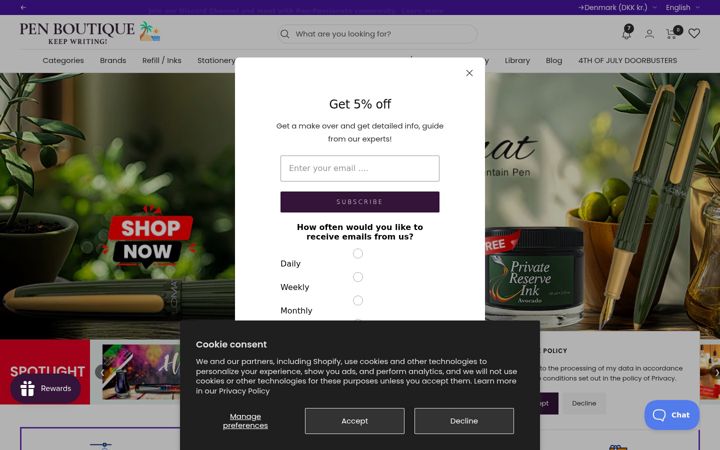Screen dimensions: 720x450
Task: Click the email input field in popup
Action: pyautogui.click(x=360, y=168)
